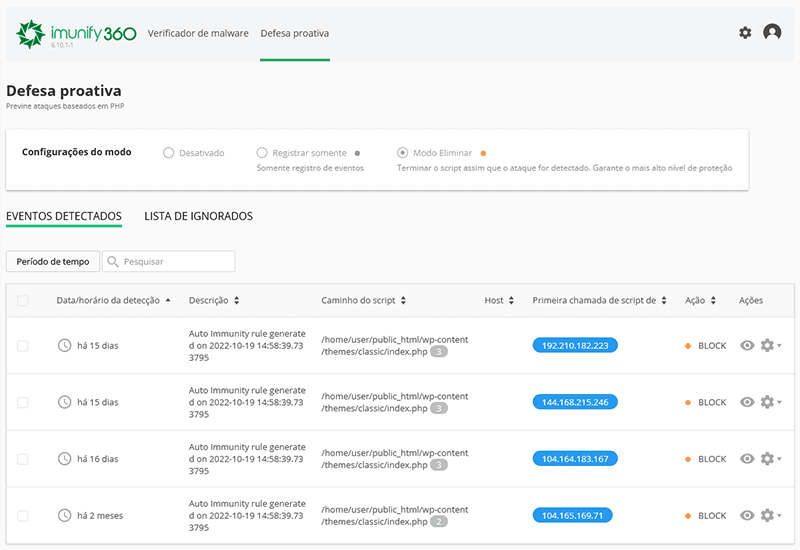Click IP 144.168.215.246 badge
The width and height of the screenshot is (800, 550).
coord(575,402)
